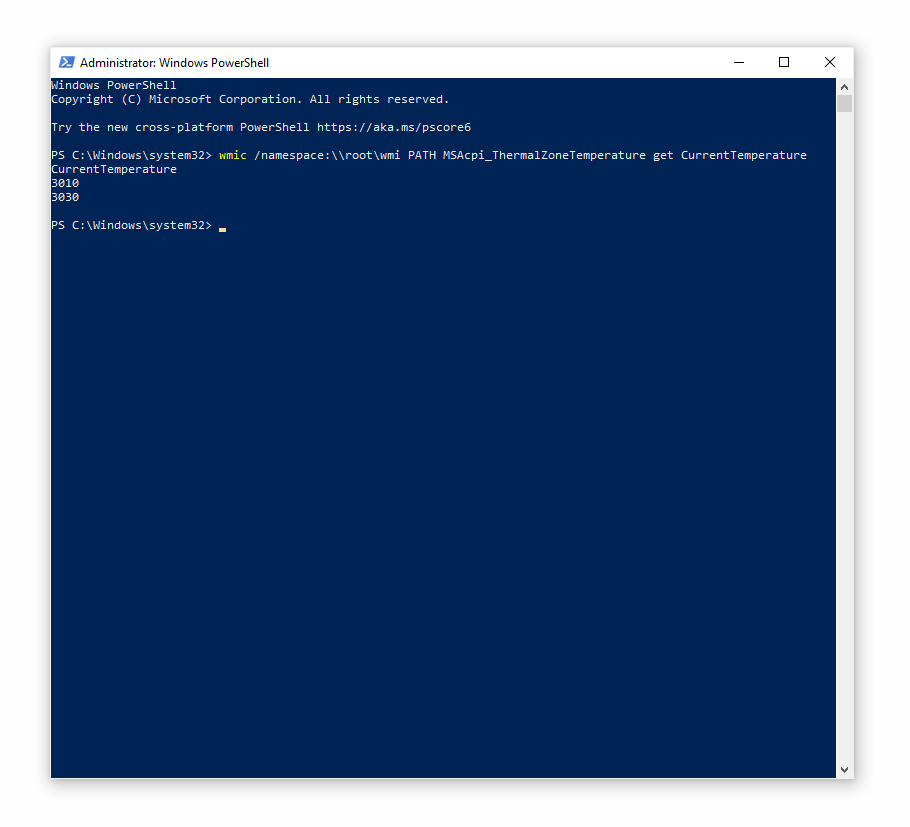Screen dimensions: 910x827
Task: Click the /namespace:\\root\wmi argument
Action: tap(327, 155)
